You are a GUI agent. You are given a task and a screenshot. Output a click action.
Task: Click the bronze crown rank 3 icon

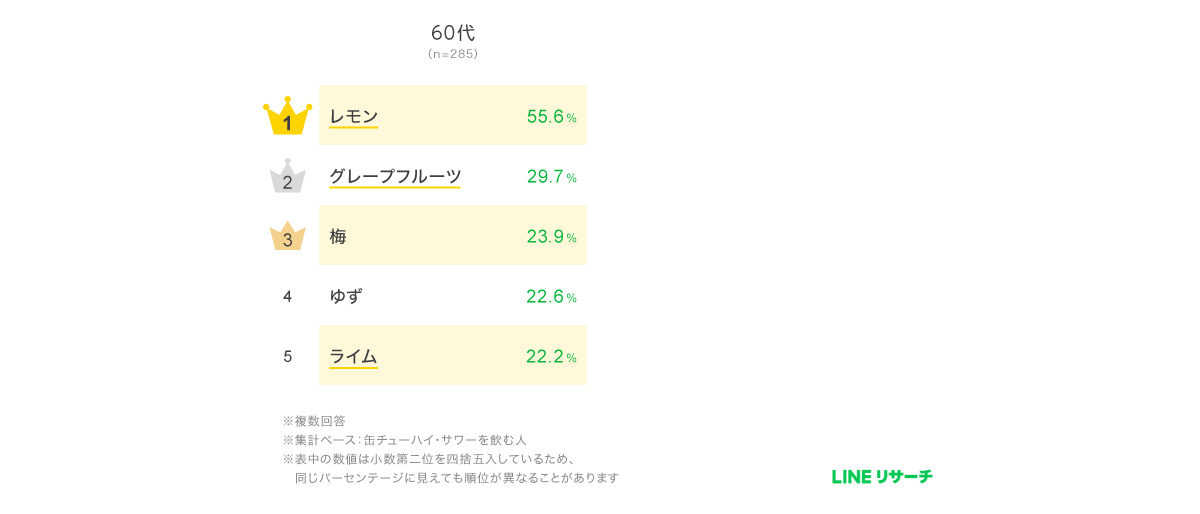[287, 236]
